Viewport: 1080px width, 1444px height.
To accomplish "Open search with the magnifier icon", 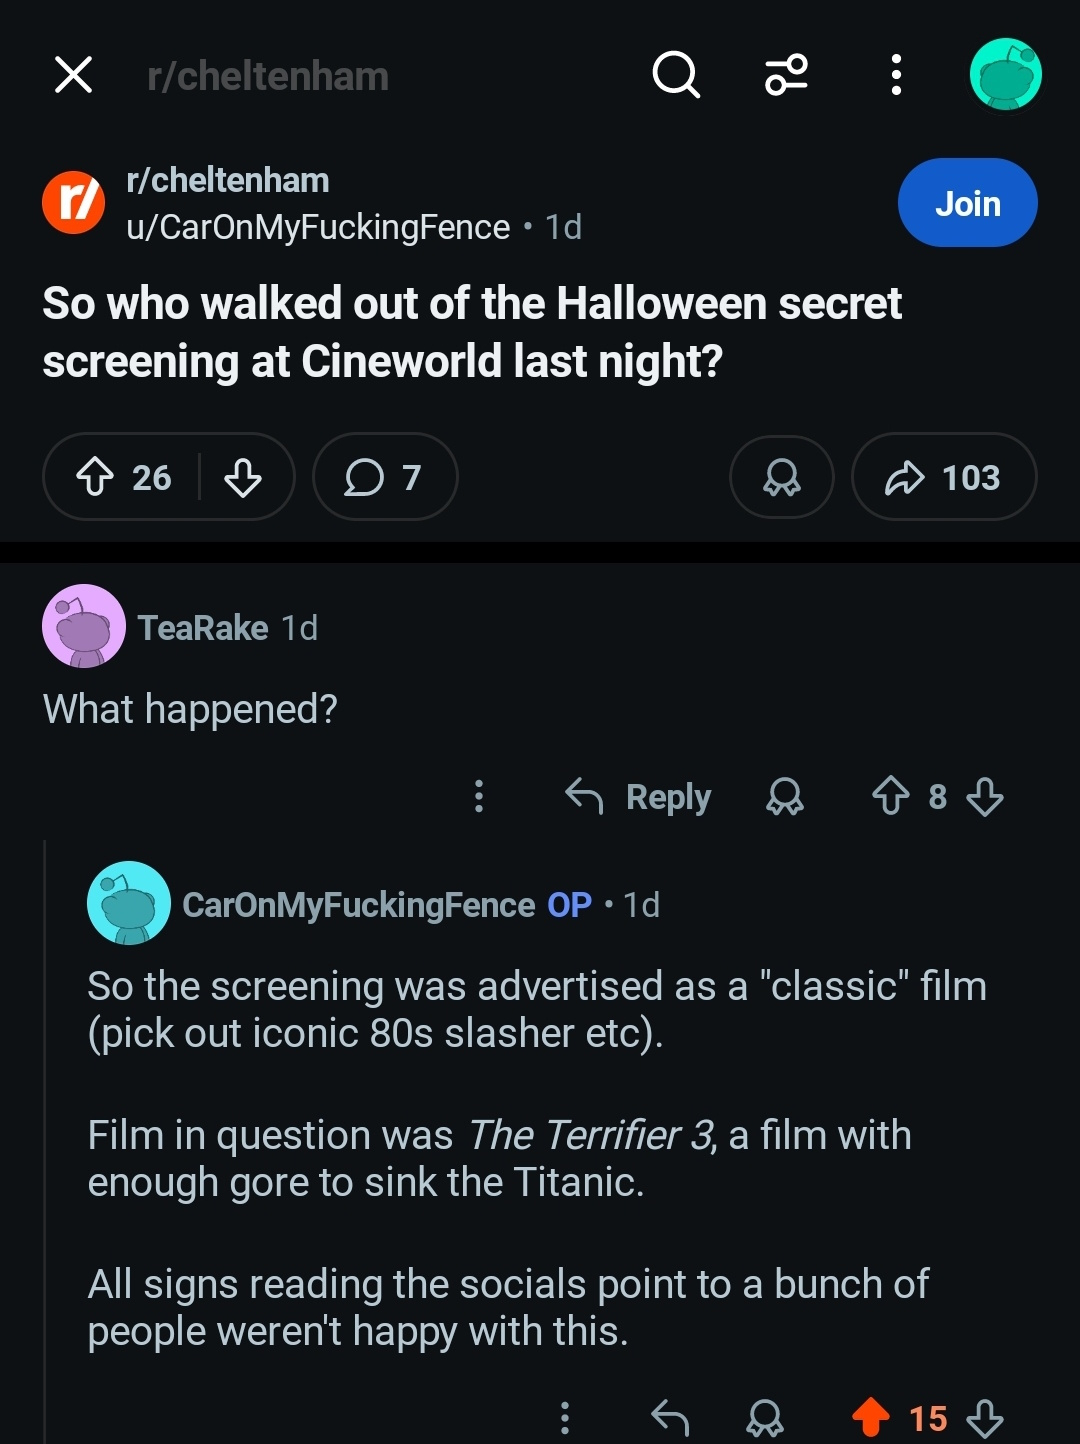I will click(x=676, y=75).
